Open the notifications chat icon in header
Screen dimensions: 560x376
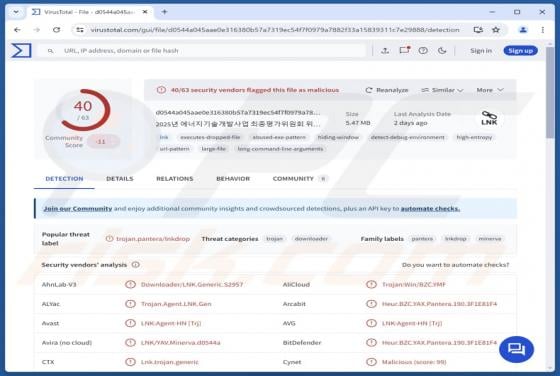404,50
